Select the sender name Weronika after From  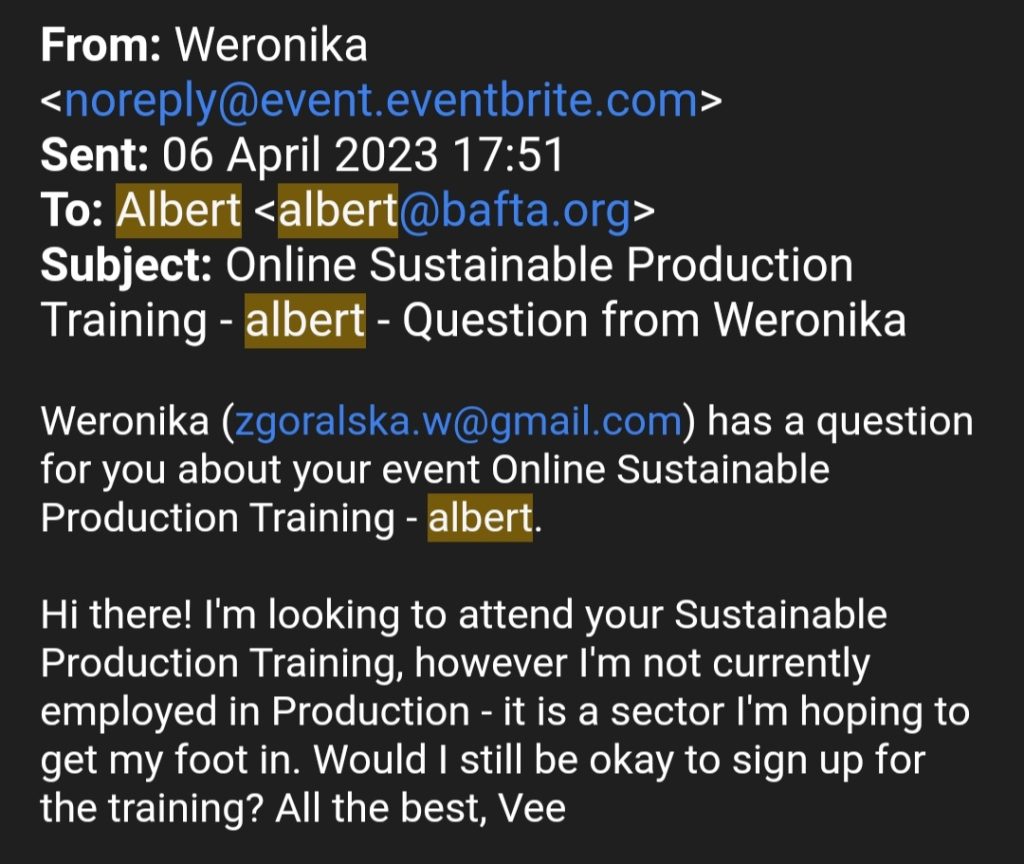tap(272, 45)
